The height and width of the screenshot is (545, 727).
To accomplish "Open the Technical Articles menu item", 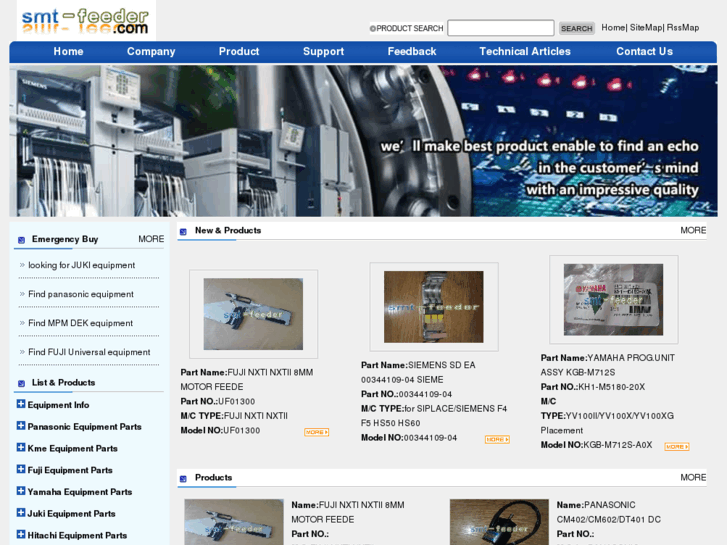I will point(525,51).
